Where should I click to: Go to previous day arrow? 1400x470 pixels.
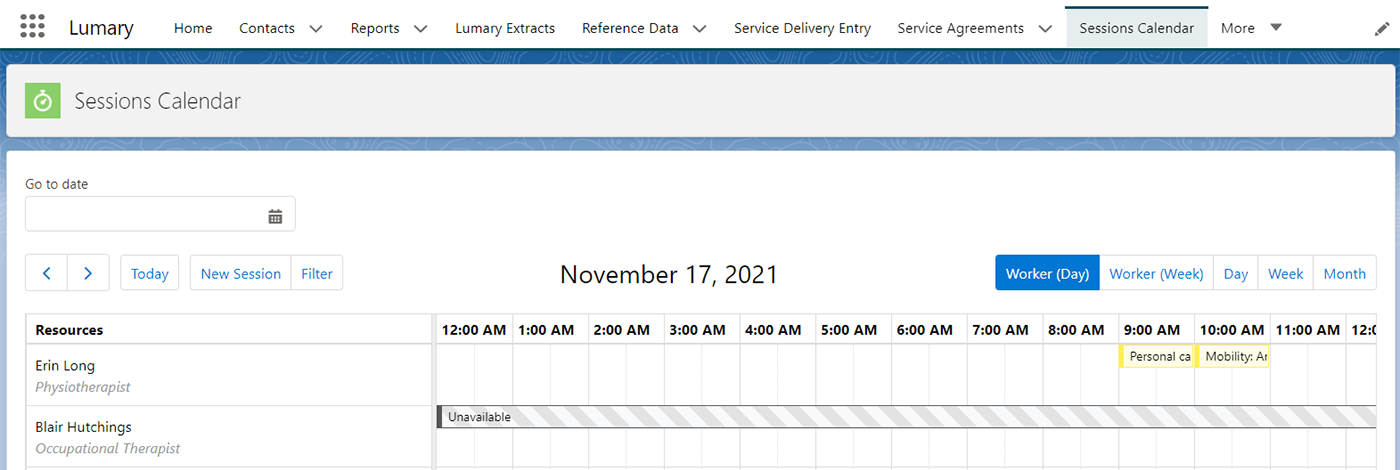pyautogui.click(x=47, y=273)
